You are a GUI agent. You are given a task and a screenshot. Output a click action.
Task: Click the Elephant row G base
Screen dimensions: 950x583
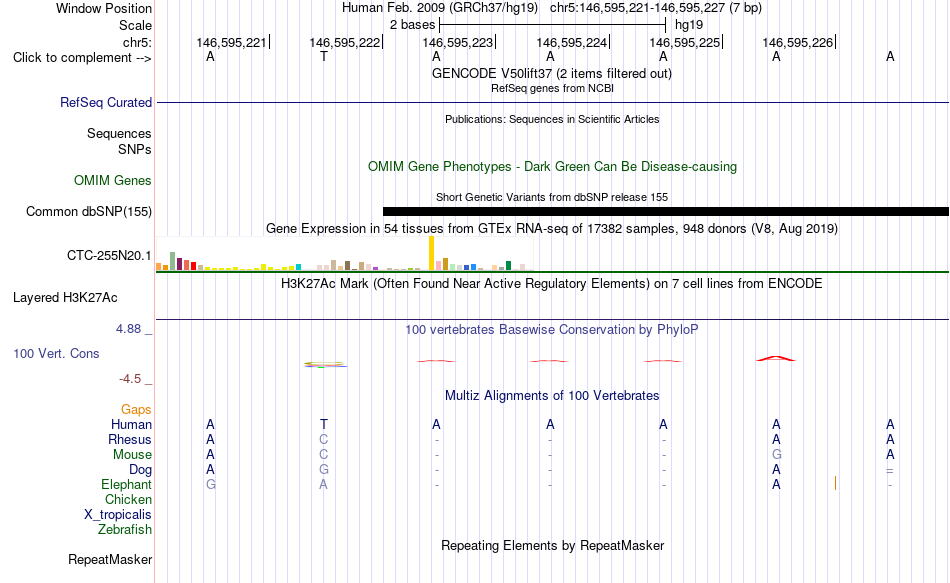210,485
